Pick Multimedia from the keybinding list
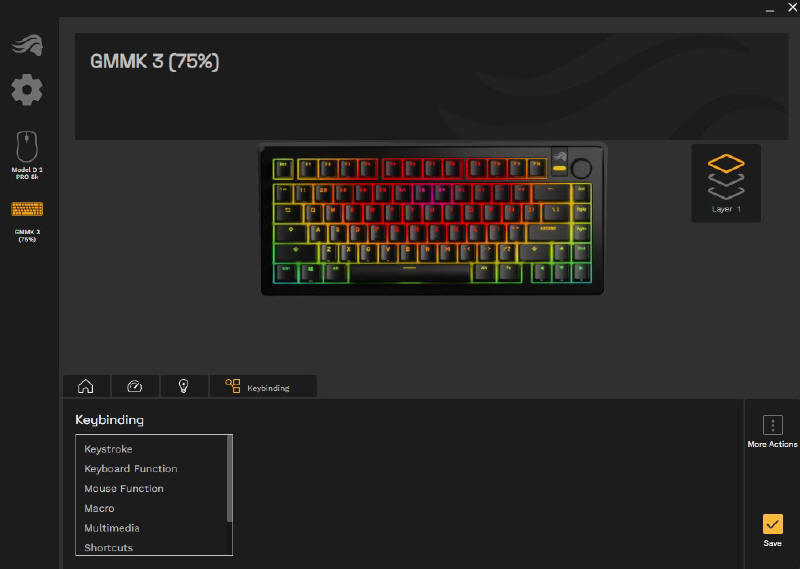Screen dimensions: 800x569 click(112, 528)
